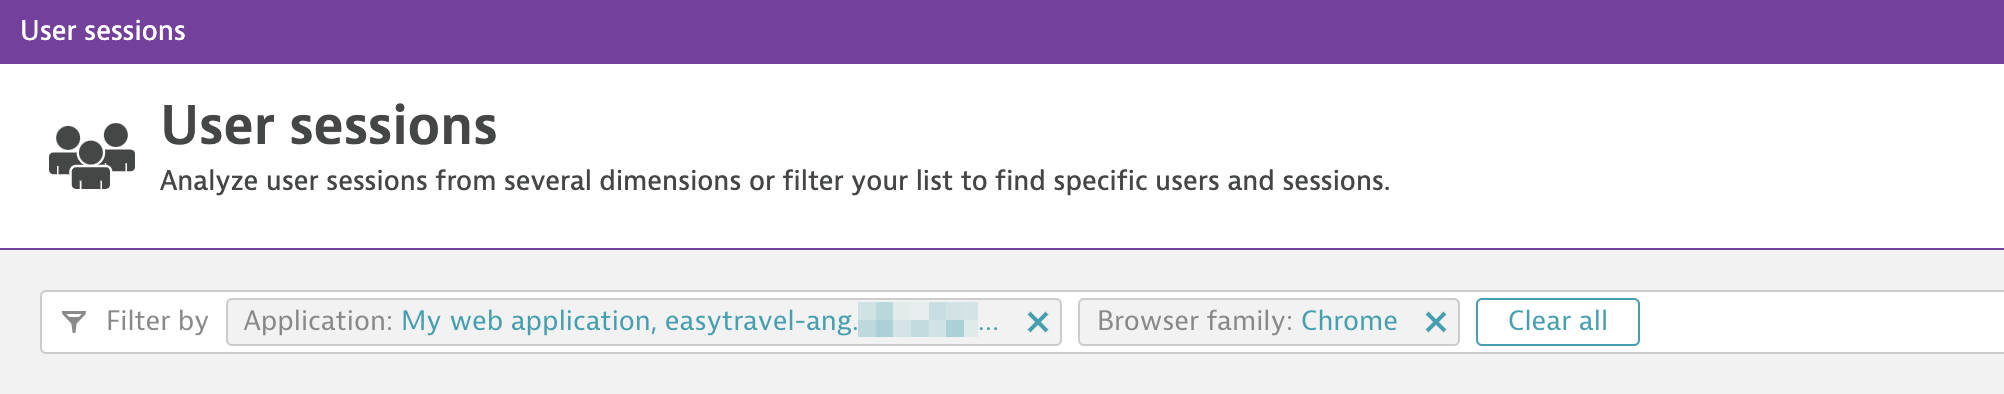Screen dimensions: 2004x394
Task: Remove the Application filter with its X
Action: tap(1038, 322)
